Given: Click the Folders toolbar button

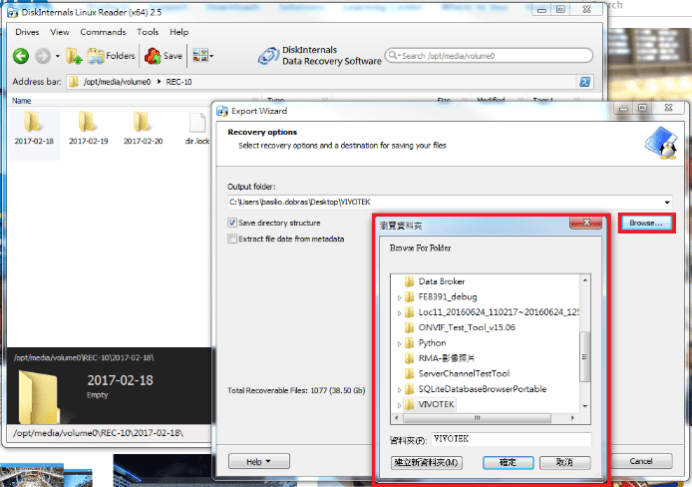Looking at the screenshot, I should [x=111, y=56].
